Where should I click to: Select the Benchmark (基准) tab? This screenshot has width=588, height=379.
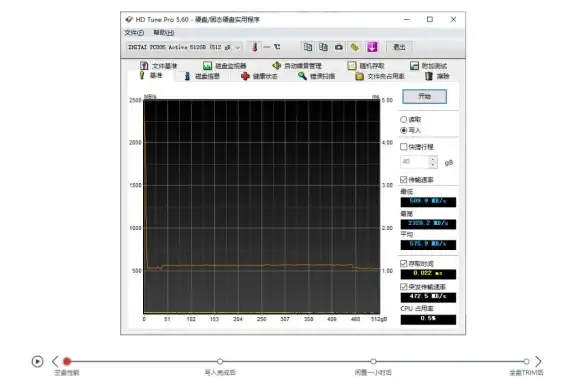[151, 75]
